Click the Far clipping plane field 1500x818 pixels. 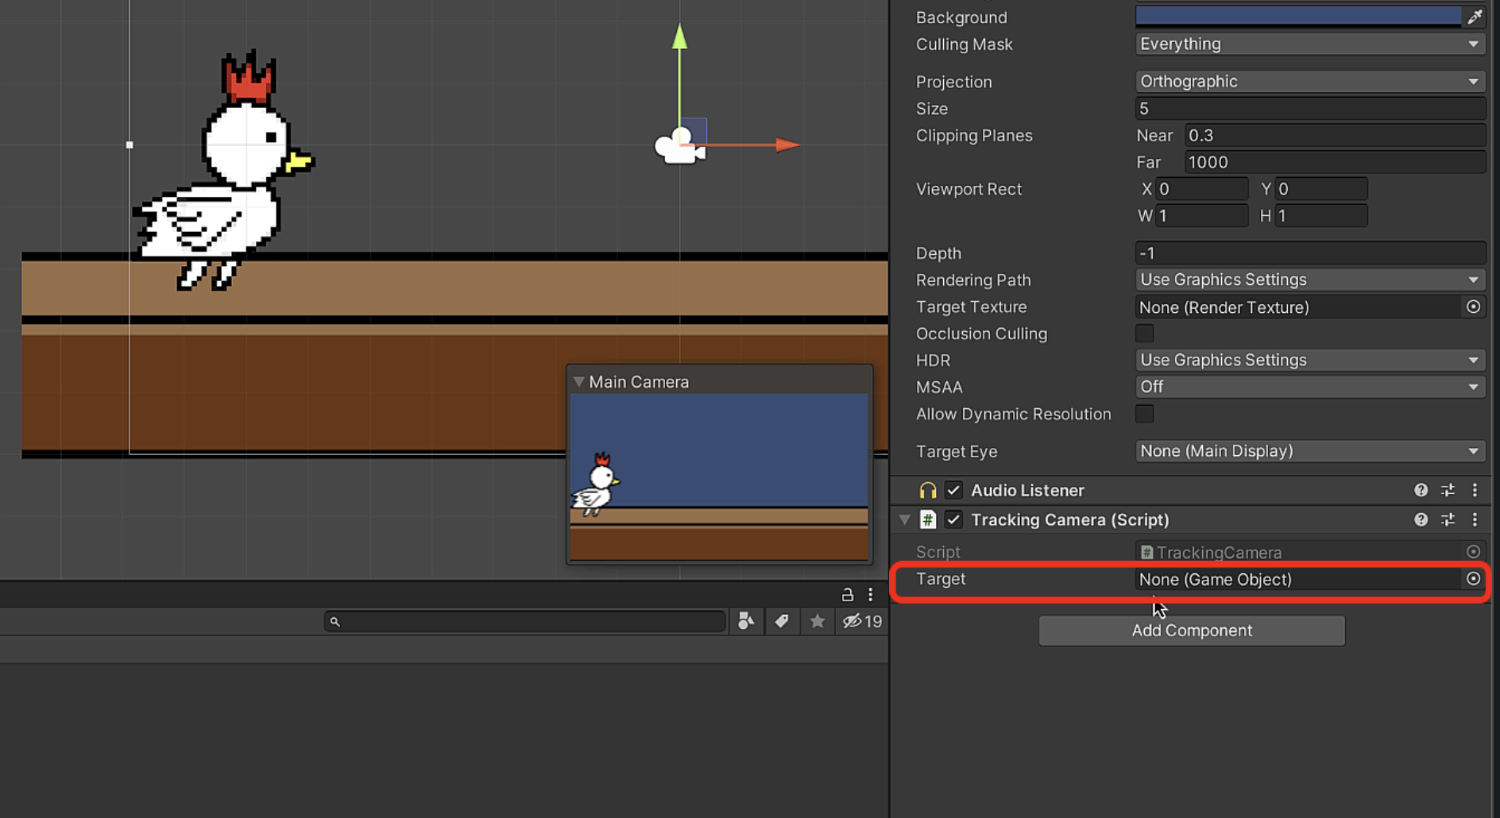pyautogui.click(x=1335, y=162)
